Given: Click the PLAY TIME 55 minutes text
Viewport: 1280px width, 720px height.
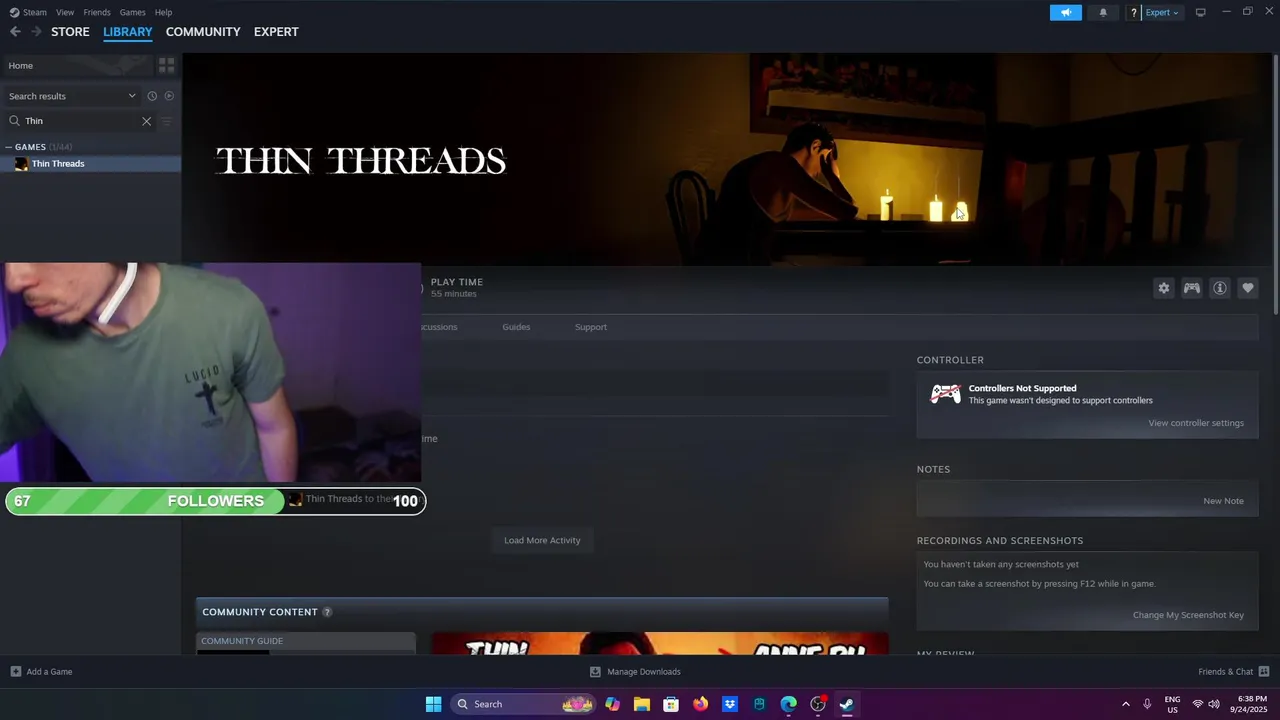Looking at the screenshot, I should pyautogui.click(x=457, y=288).
